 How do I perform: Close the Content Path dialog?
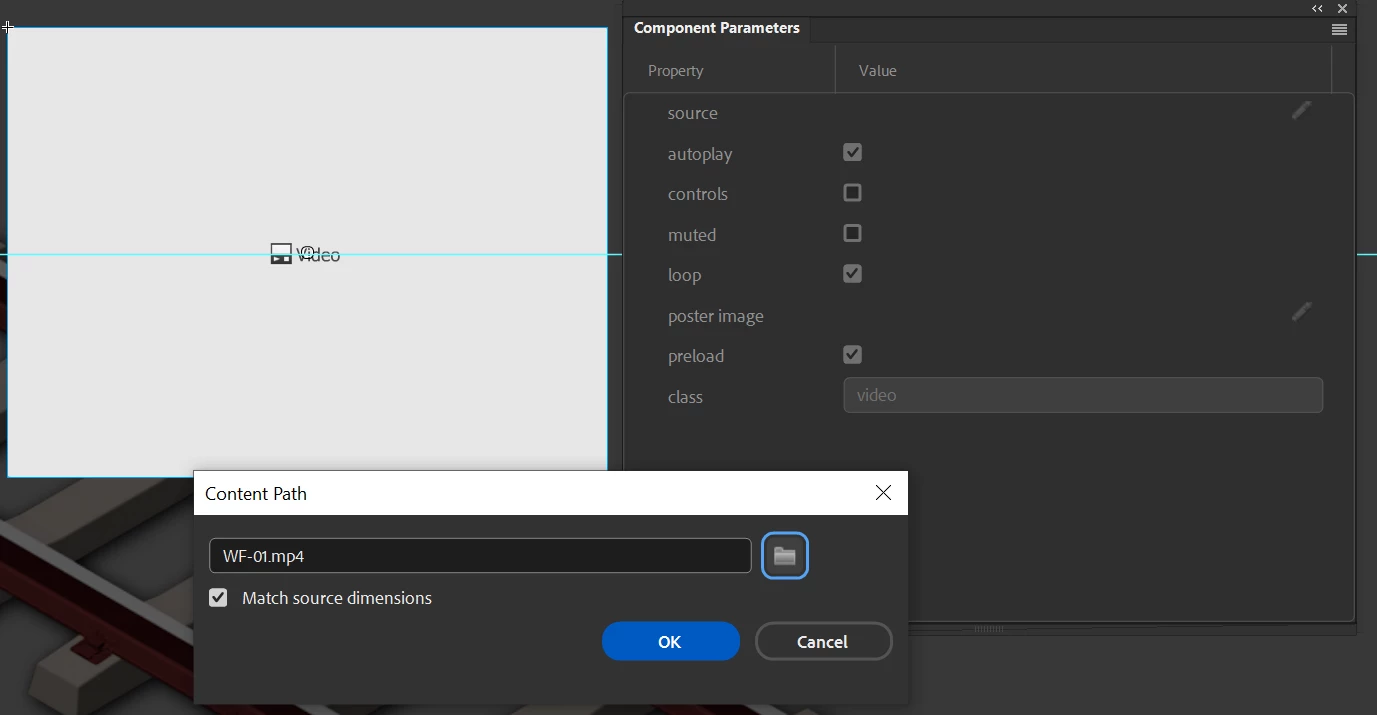[x=883, y=492]
